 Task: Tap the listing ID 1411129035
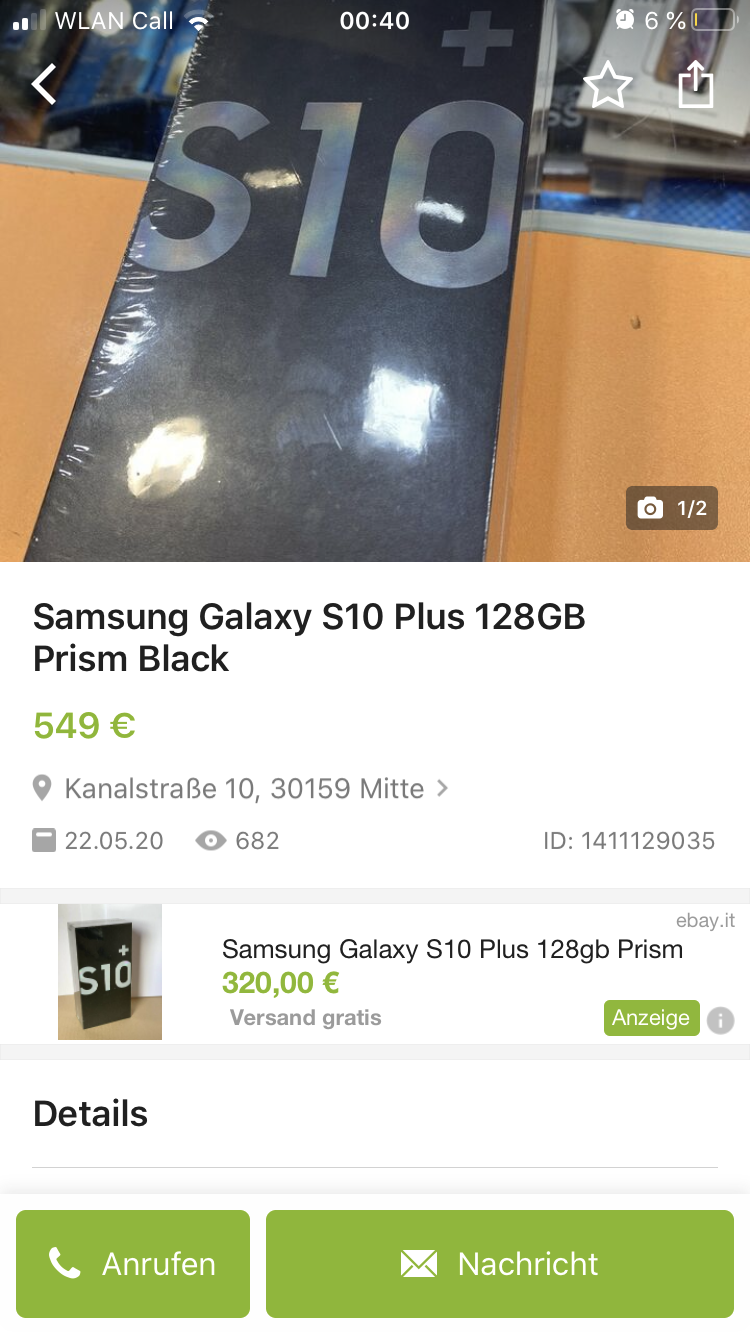click(629, 841)
